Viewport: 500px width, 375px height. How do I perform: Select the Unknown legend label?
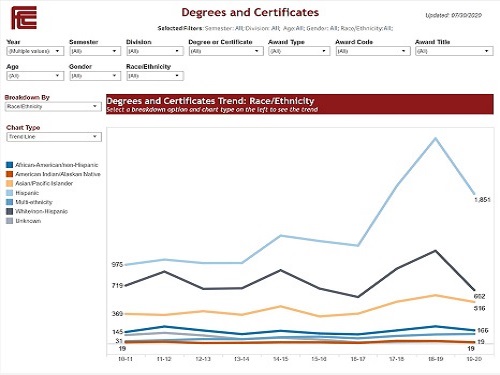click(x=28, y=221)
